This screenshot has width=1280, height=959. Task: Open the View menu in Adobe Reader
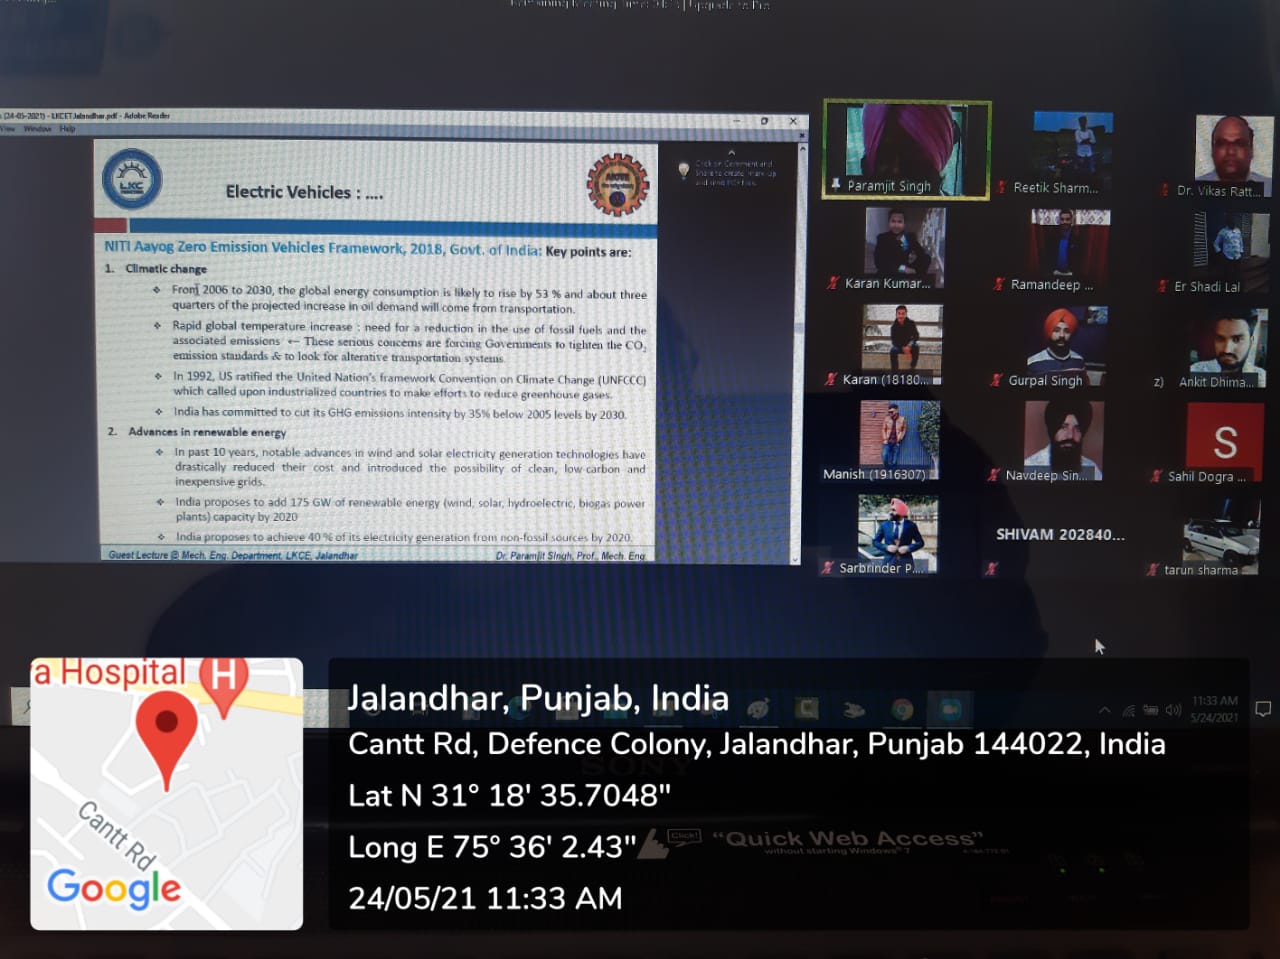coord(7,129)
